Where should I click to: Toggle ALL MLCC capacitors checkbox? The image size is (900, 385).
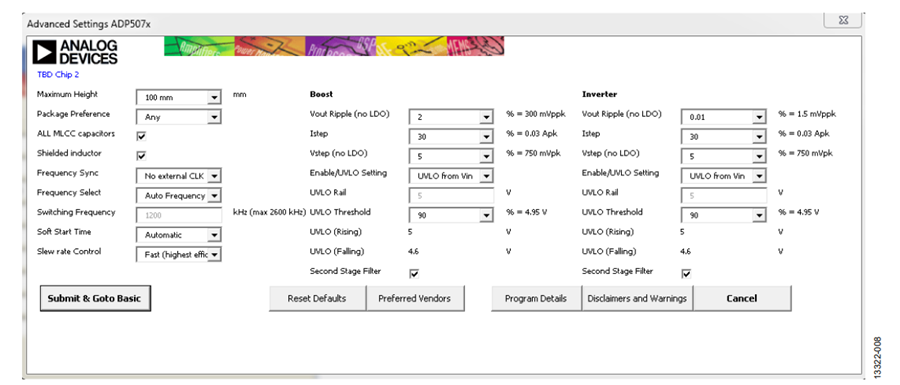[141, 136]
